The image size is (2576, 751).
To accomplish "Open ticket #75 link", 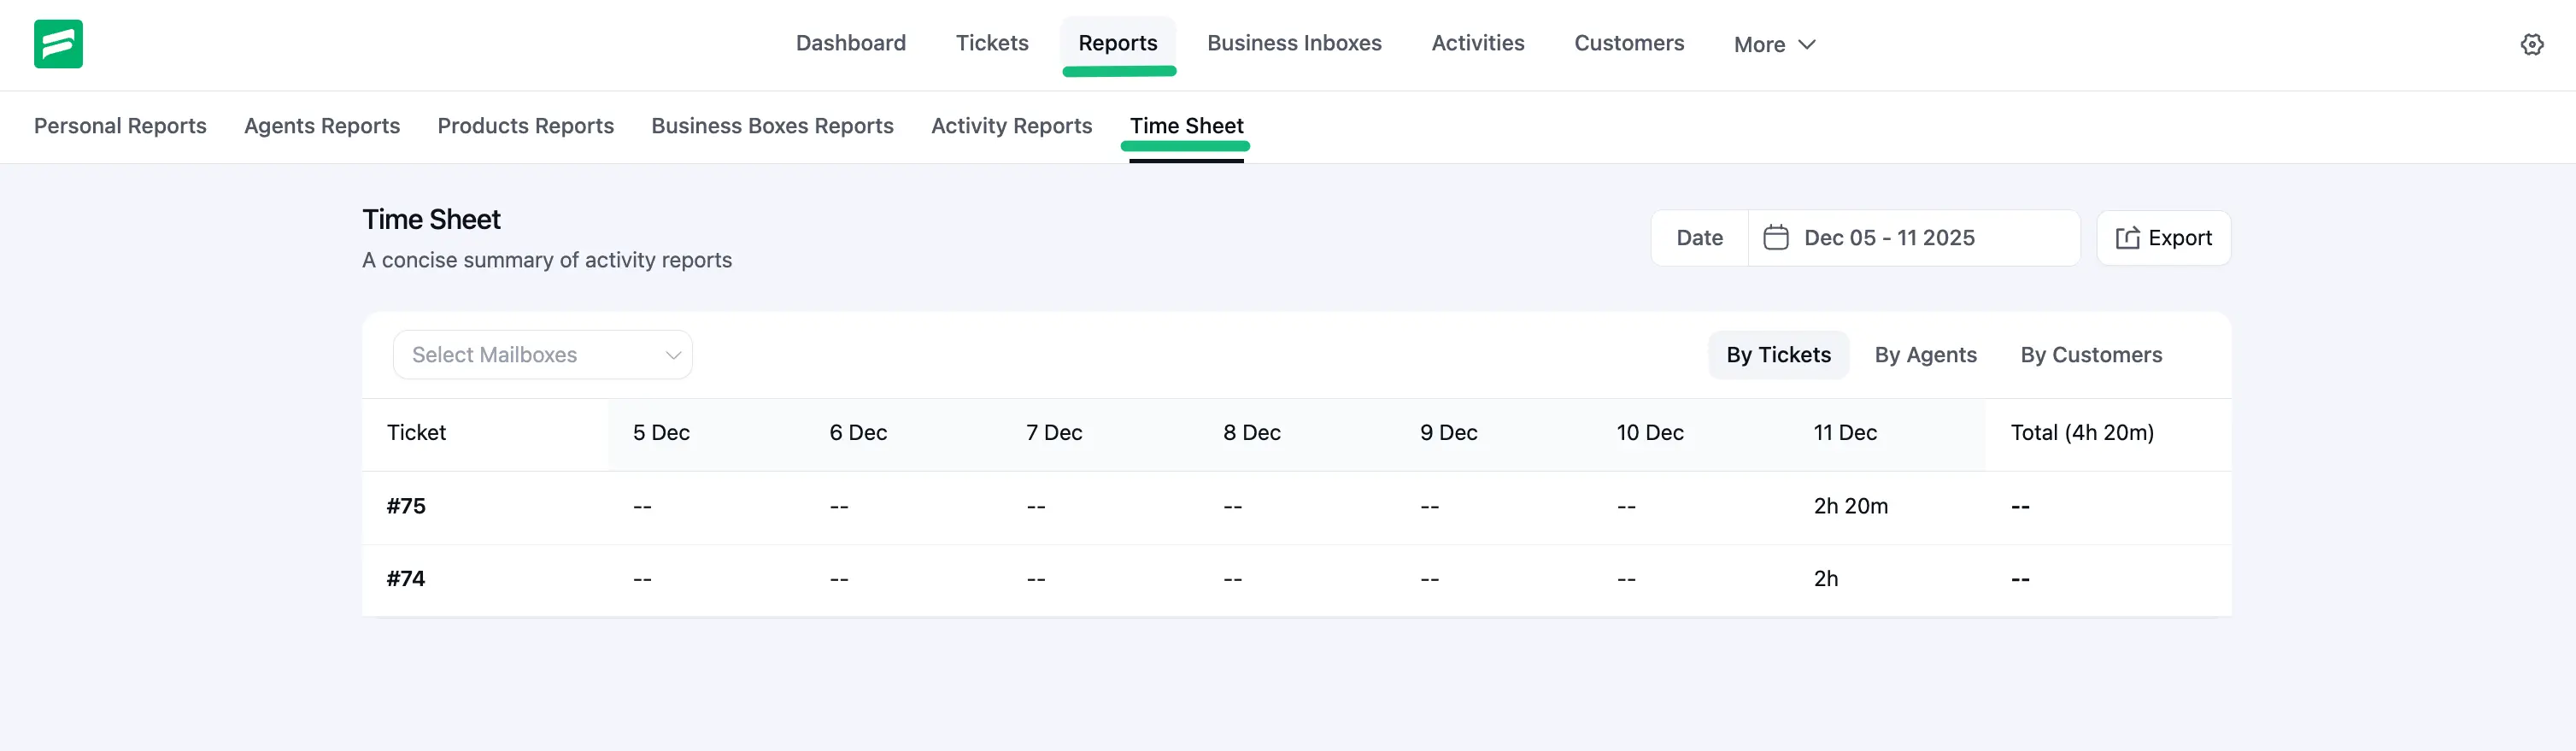I will 406,506.
